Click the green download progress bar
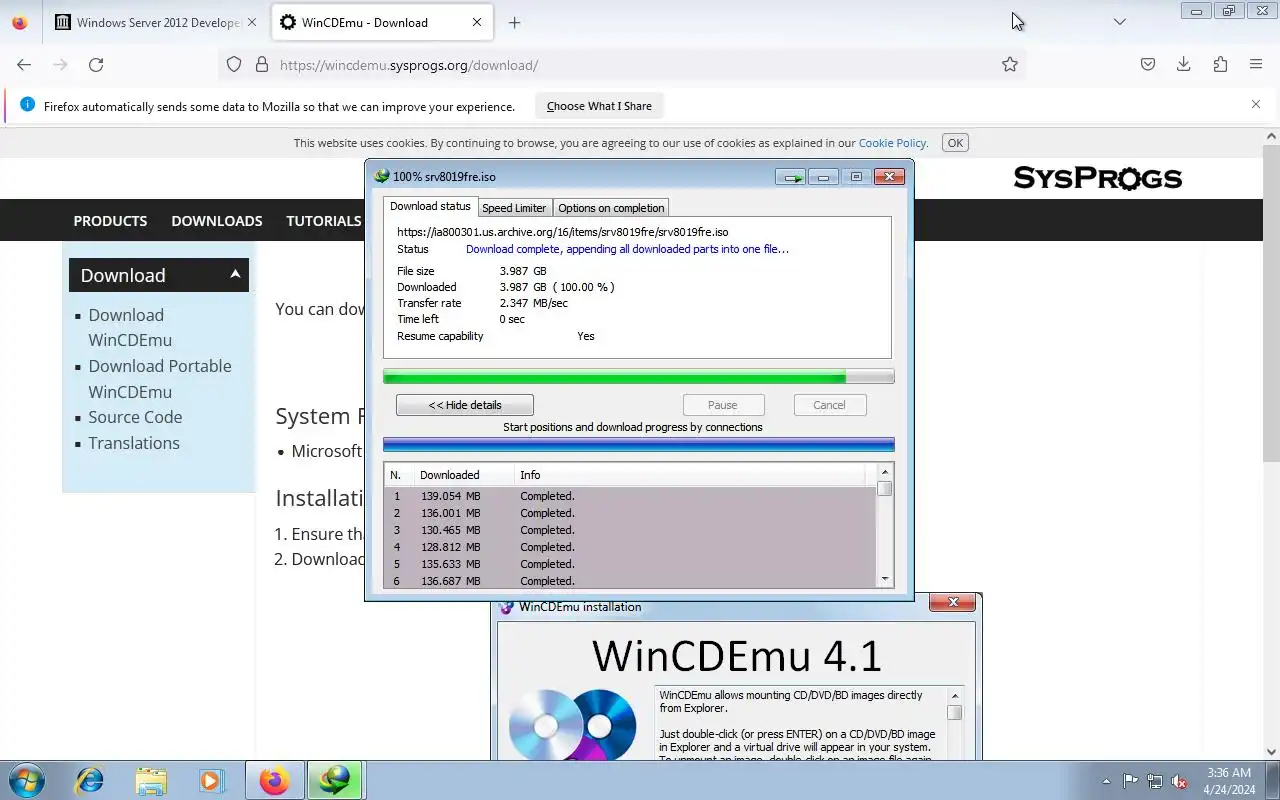 click(638, 377)
